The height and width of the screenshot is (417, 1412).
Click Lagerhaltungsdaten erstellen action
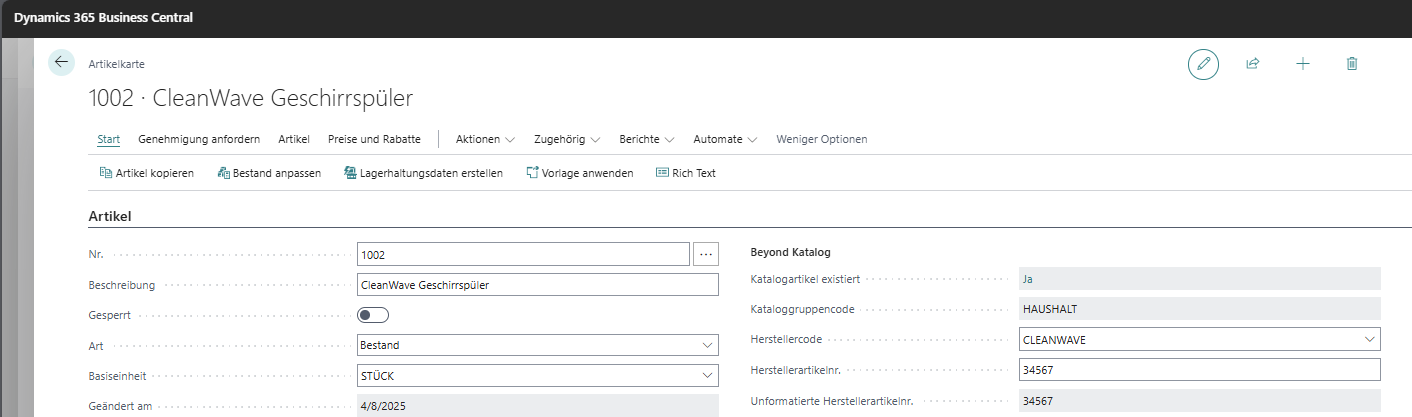423,173
